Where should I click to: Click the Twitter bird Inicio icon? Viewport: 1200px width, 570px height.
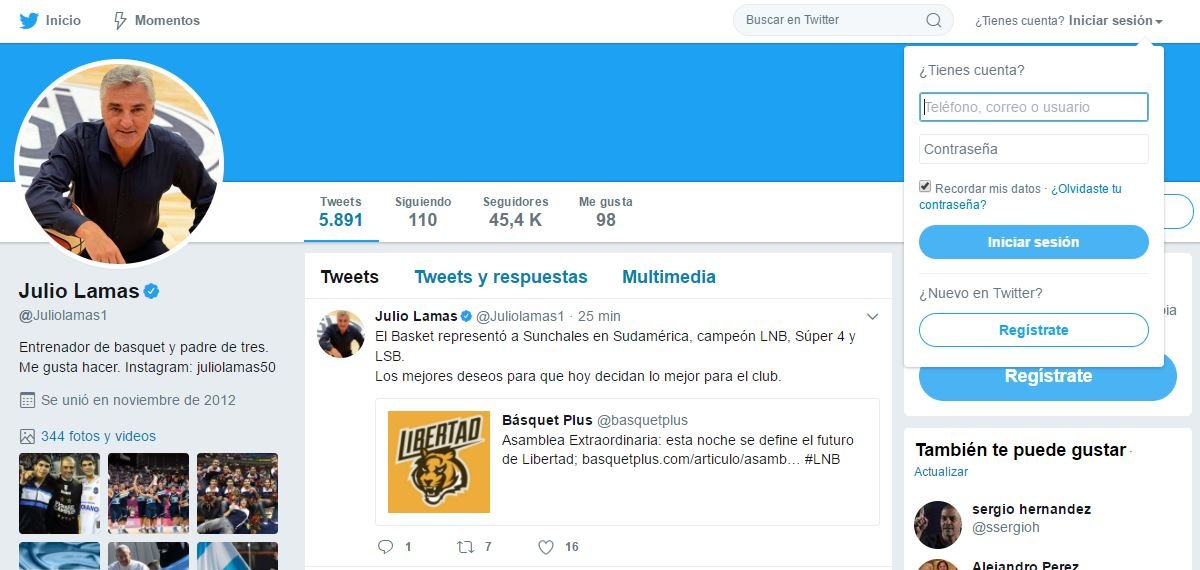click(x=28, y=20)
